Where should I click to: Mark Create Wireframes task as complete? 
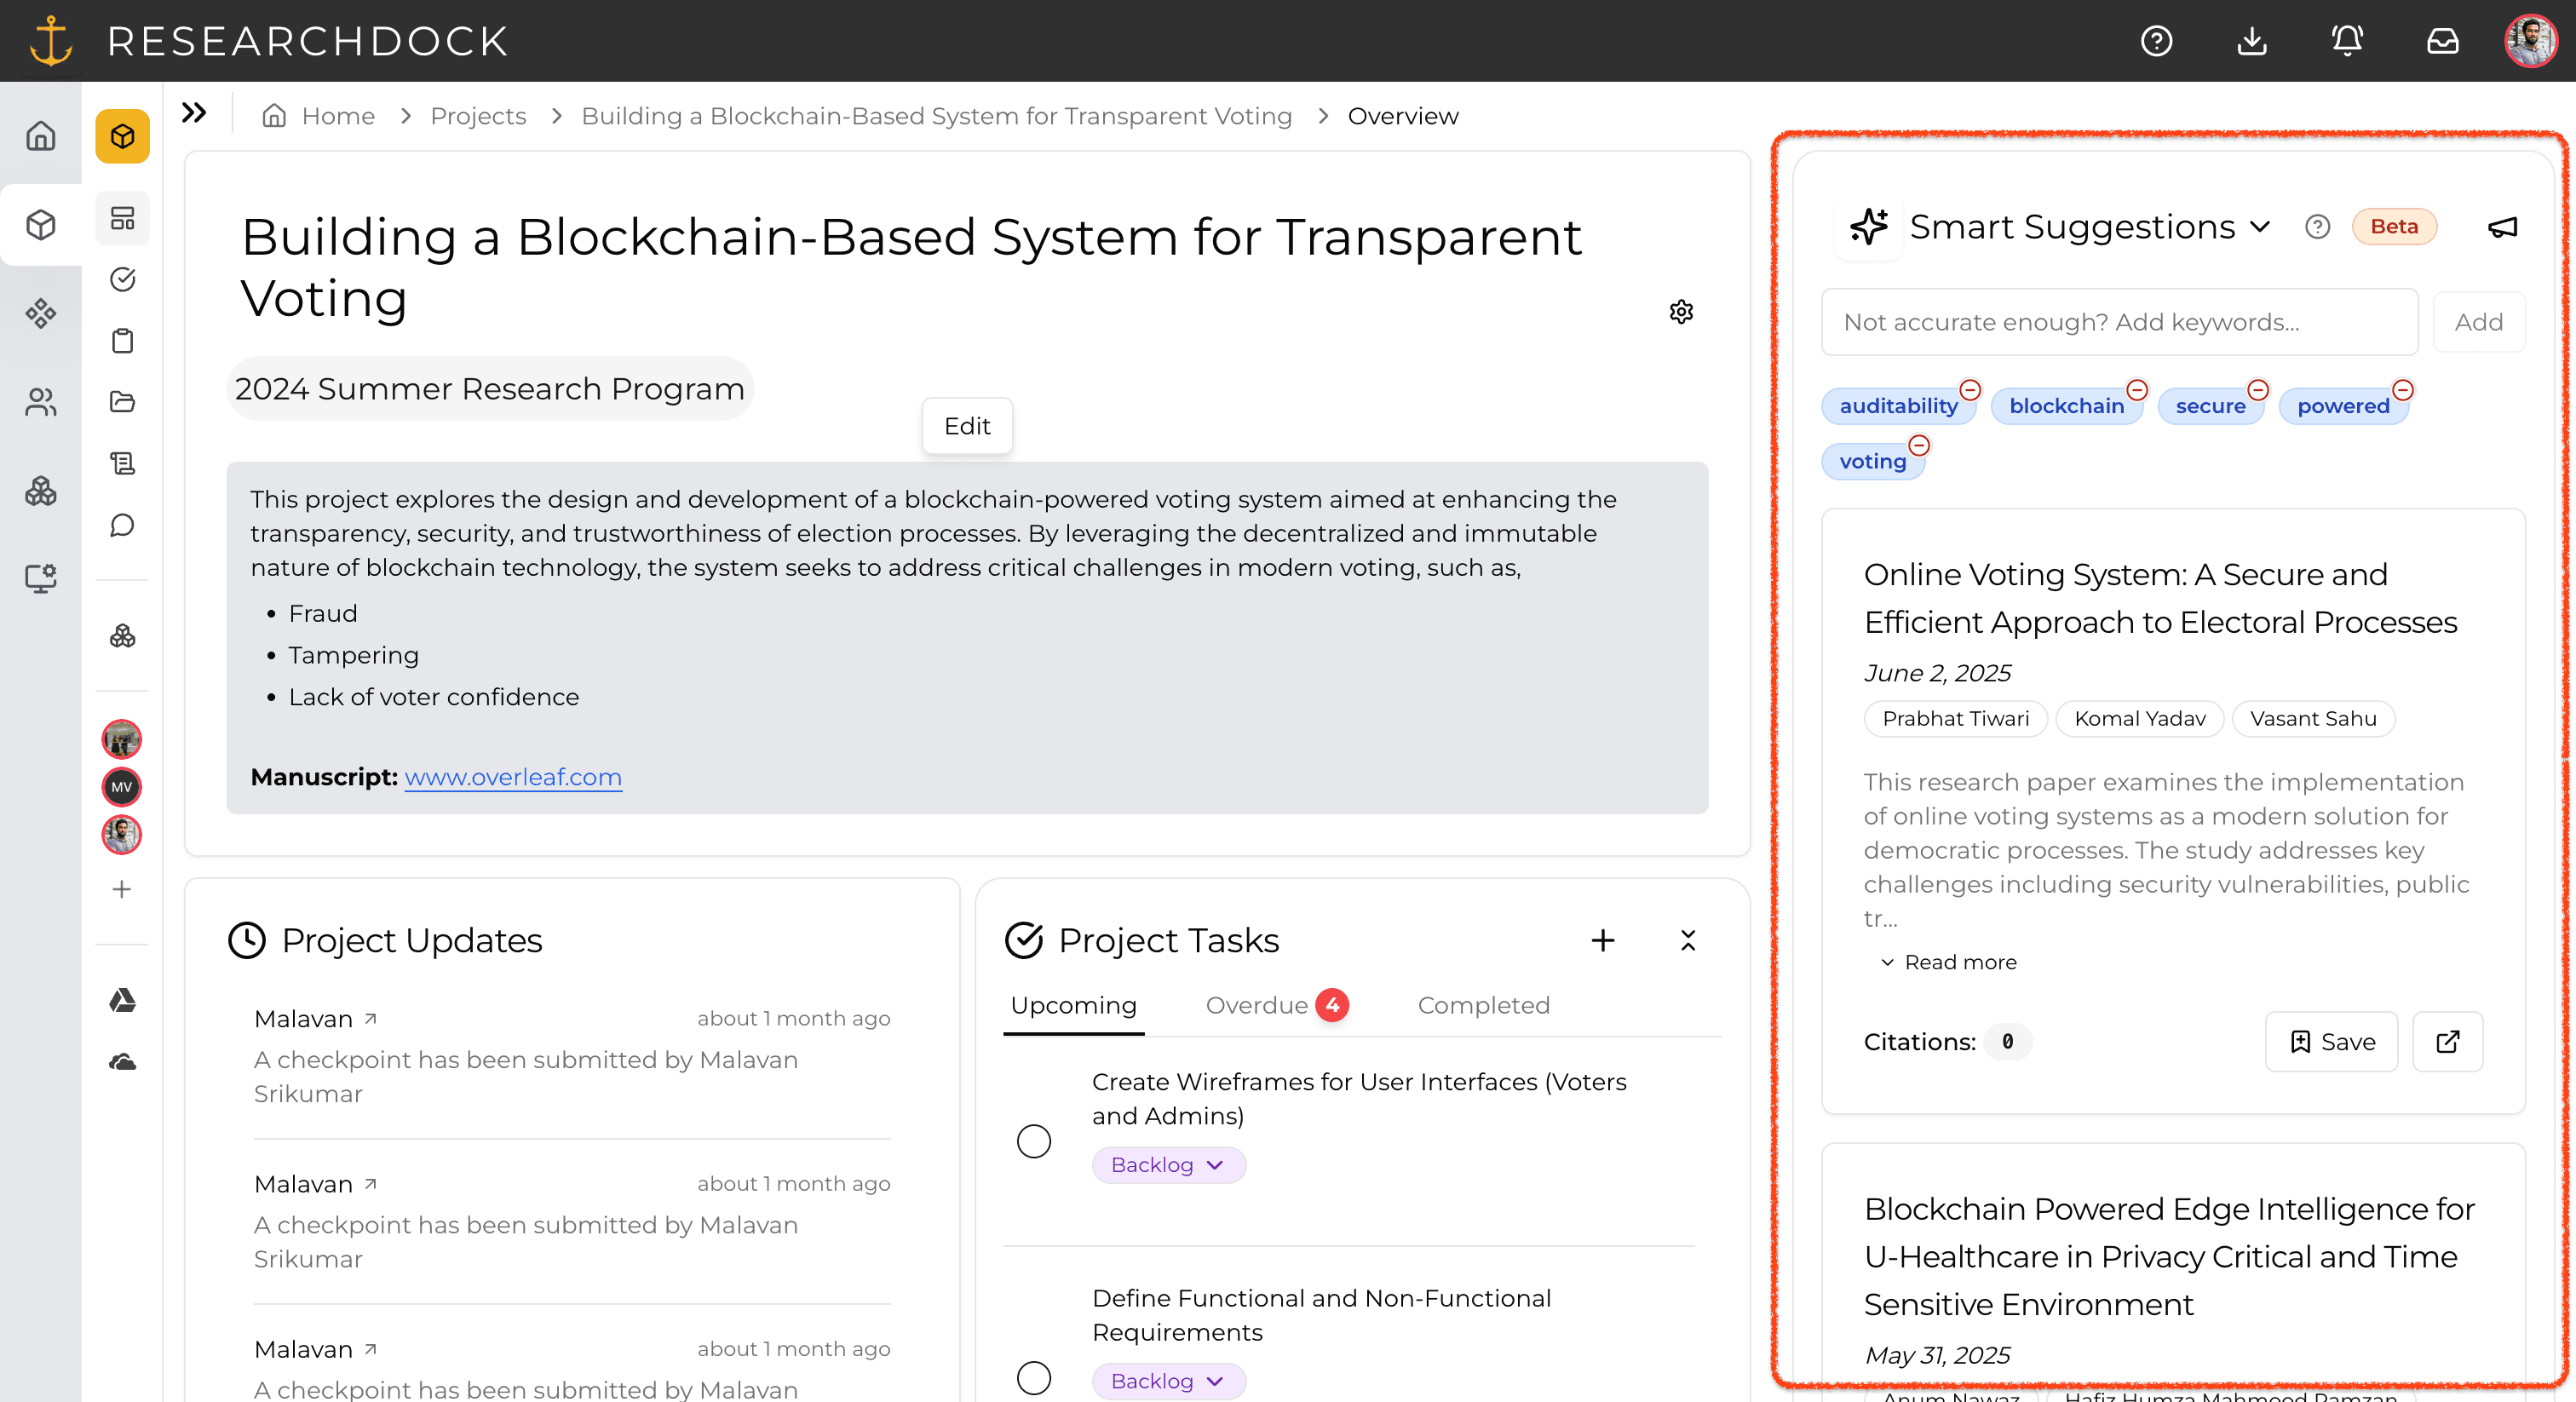(x=1033, y=1141)
